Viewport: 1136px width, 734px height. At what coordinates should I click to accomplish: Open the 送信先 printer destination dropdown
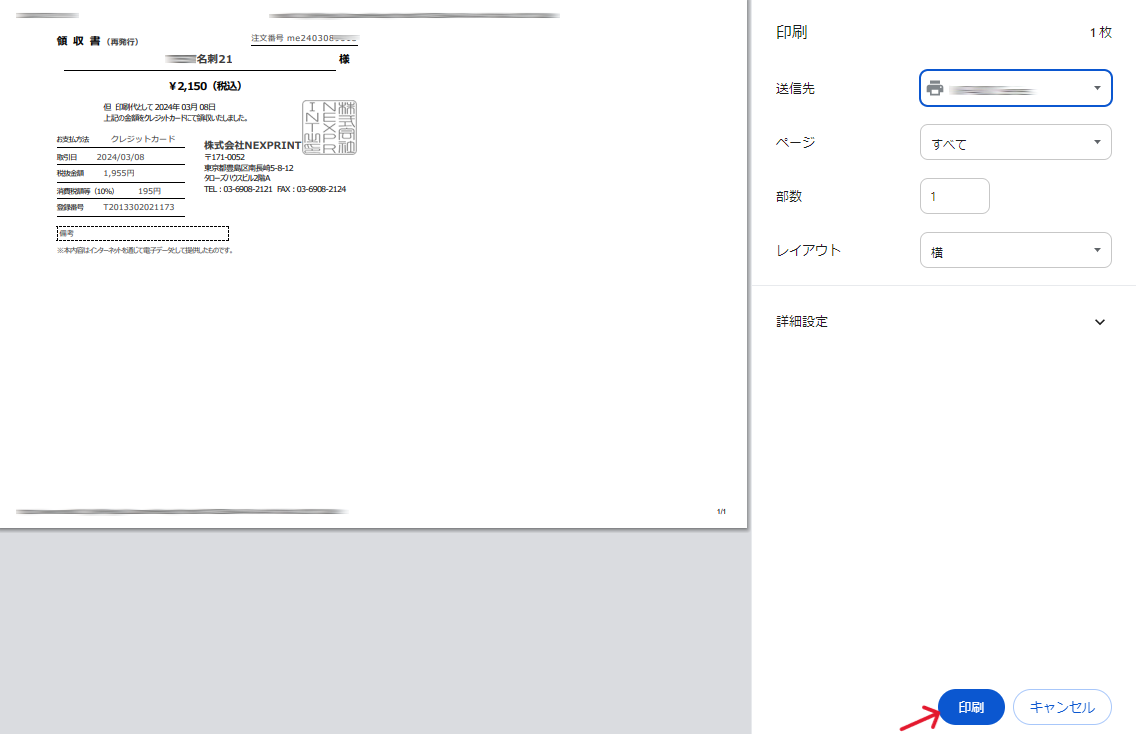point(1016,88)
